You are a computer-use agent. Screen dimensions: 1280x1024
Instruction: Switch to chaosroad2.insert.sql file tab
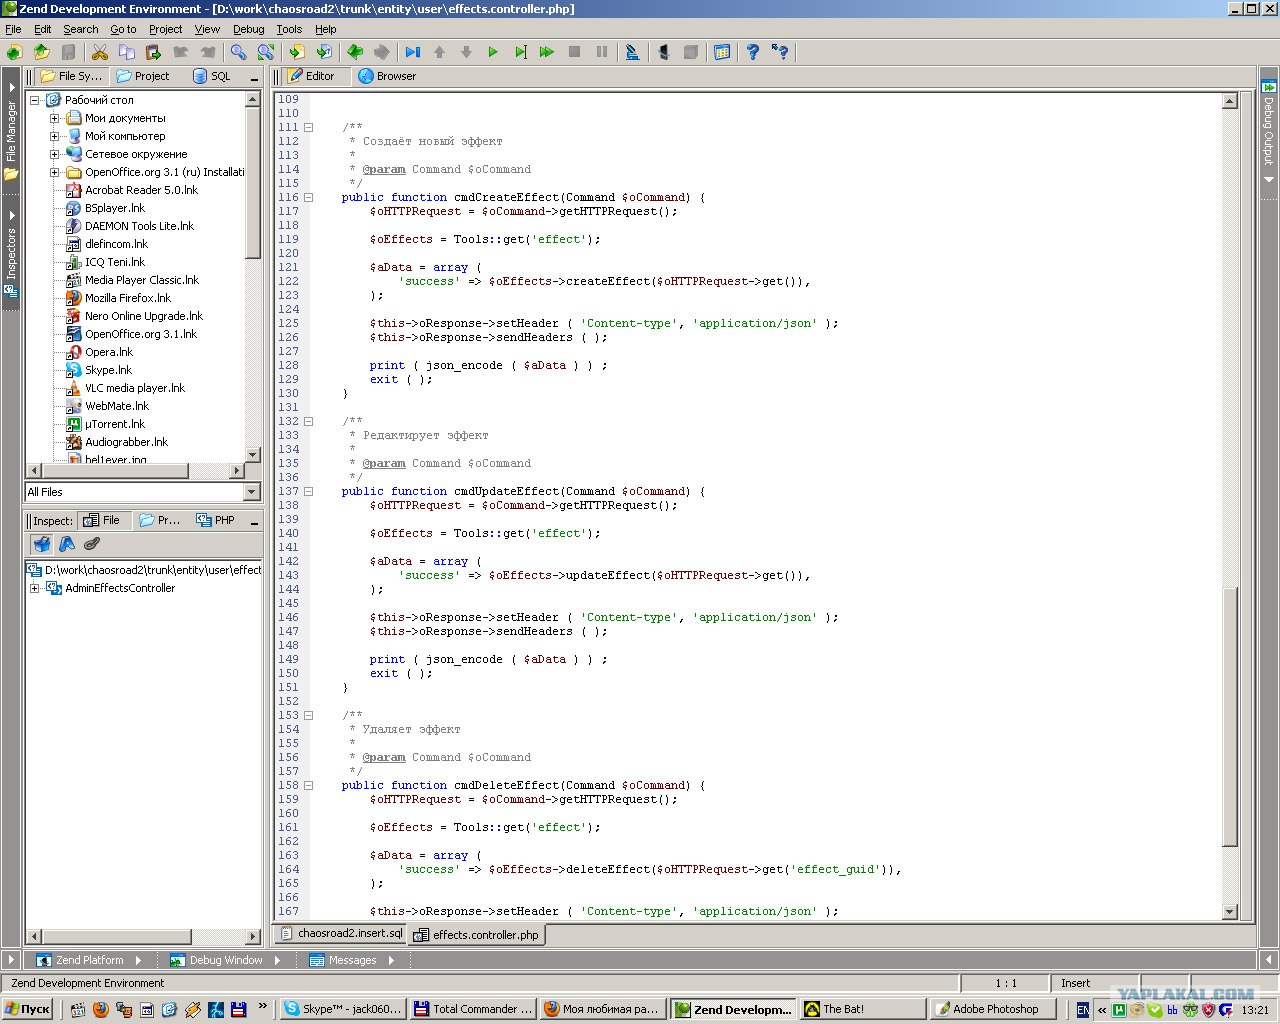341,934
